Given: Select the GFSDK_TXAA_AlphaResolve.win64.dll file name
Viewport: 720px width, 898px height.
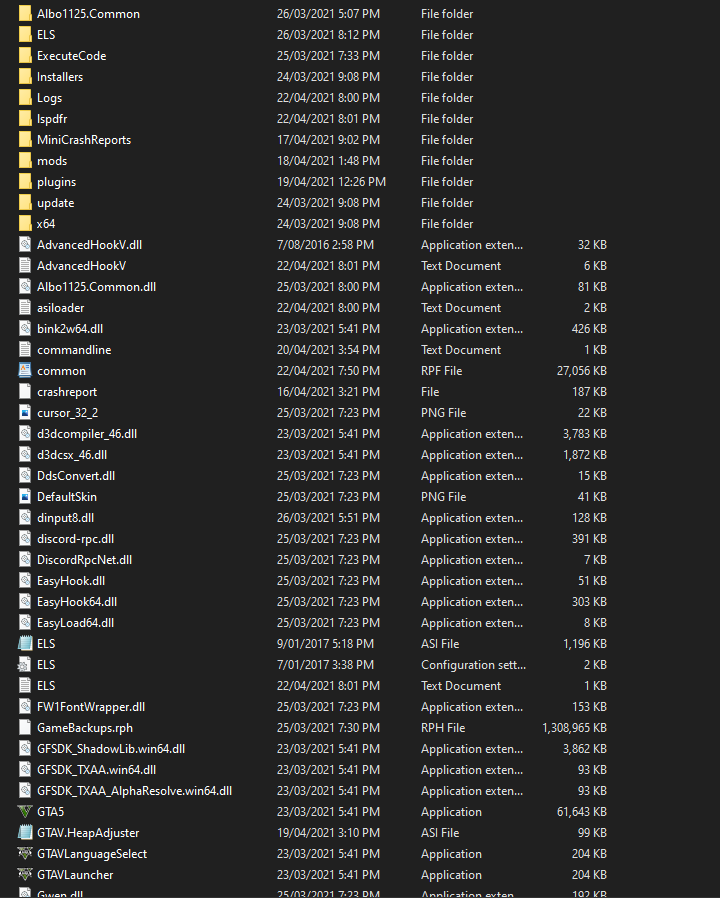Looking at the screenshot, I should (x=135, y=791).
